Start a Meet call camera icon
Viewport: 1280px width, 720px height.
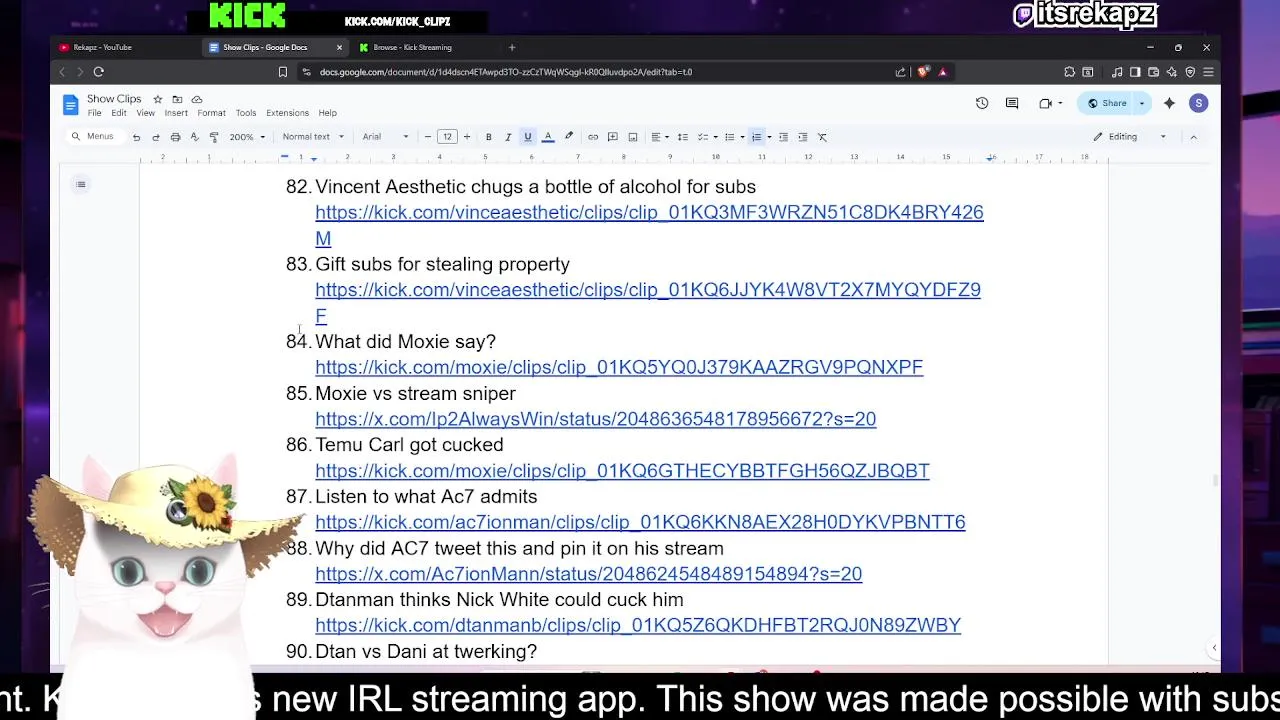tap(1046, 103)
